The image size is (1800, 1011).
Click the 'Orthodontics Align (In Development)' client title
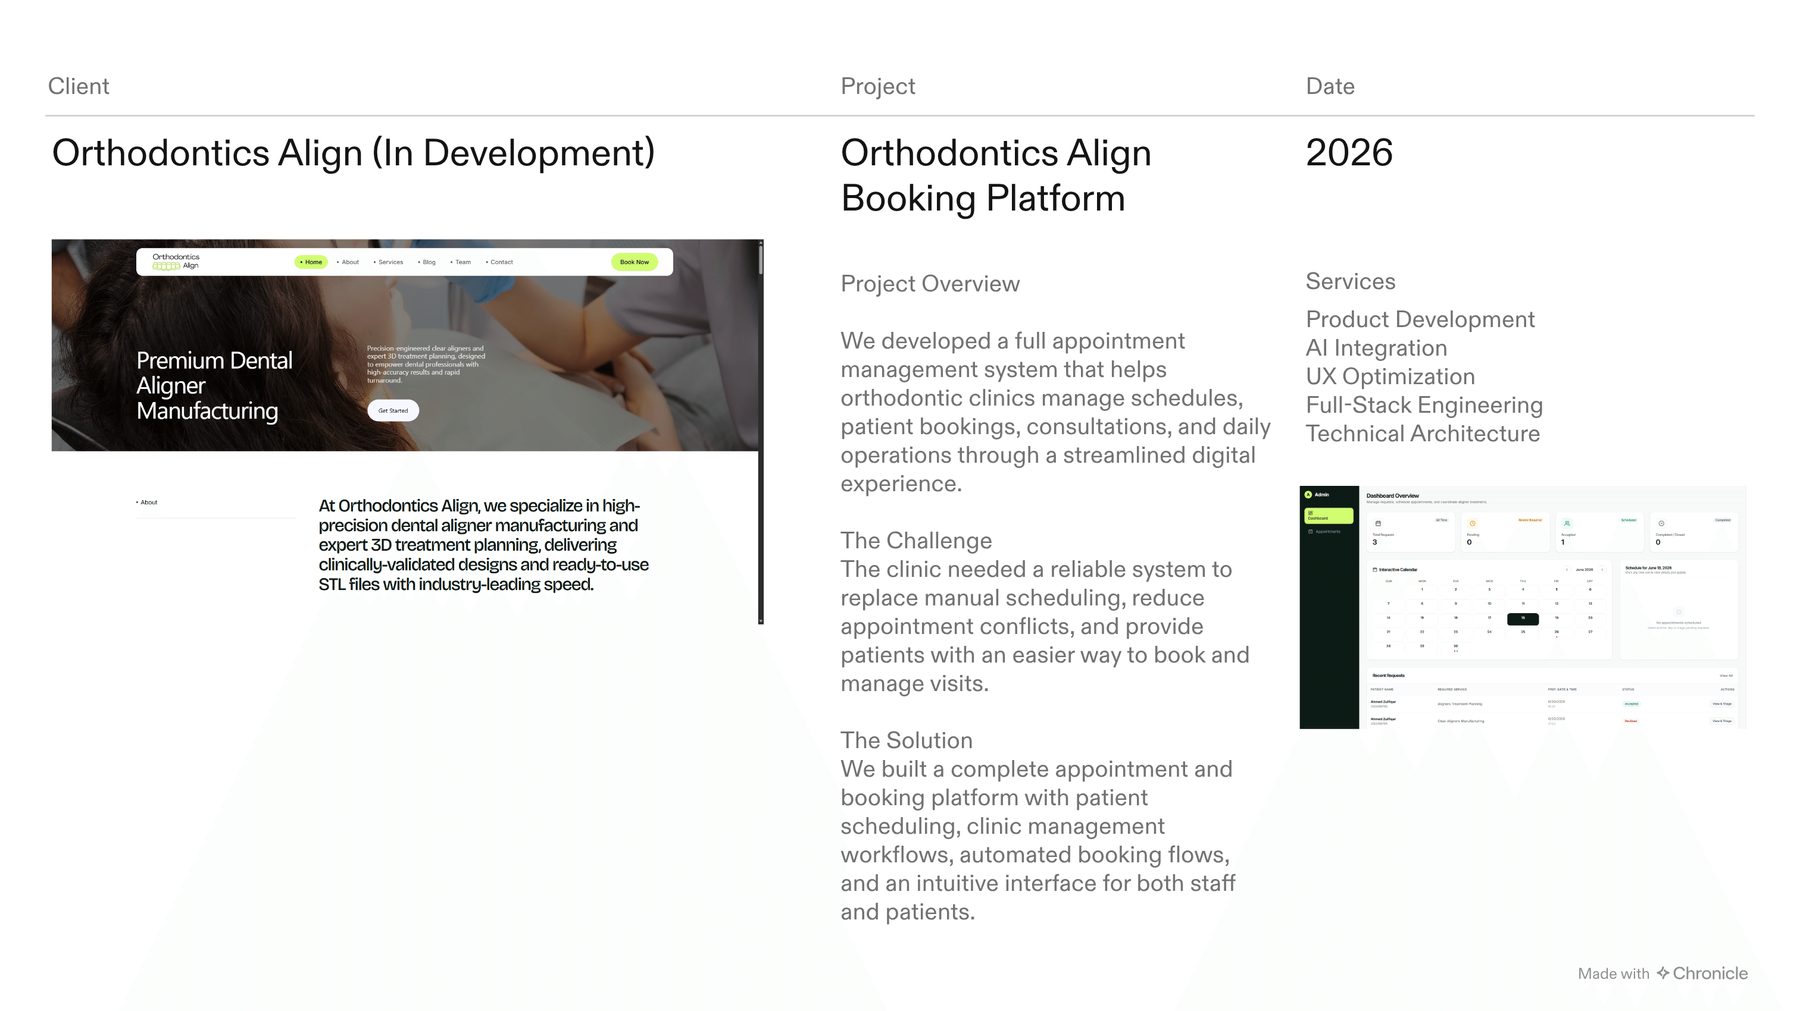pos(353,153)
